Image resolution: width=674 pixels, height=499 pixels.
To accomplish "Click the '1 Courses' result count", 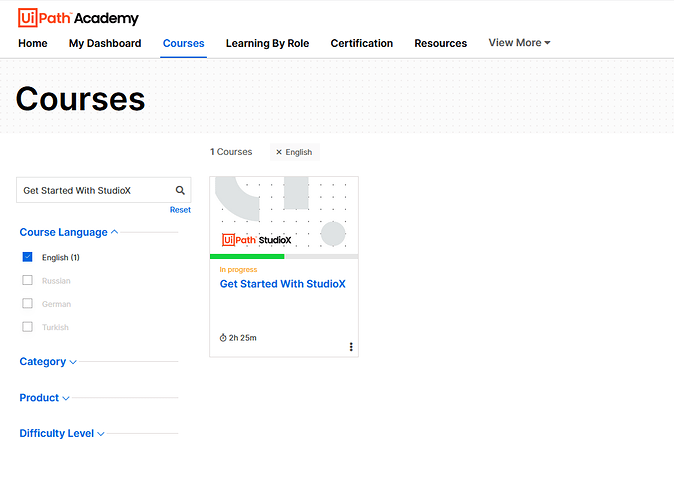I will coord(231,152).
